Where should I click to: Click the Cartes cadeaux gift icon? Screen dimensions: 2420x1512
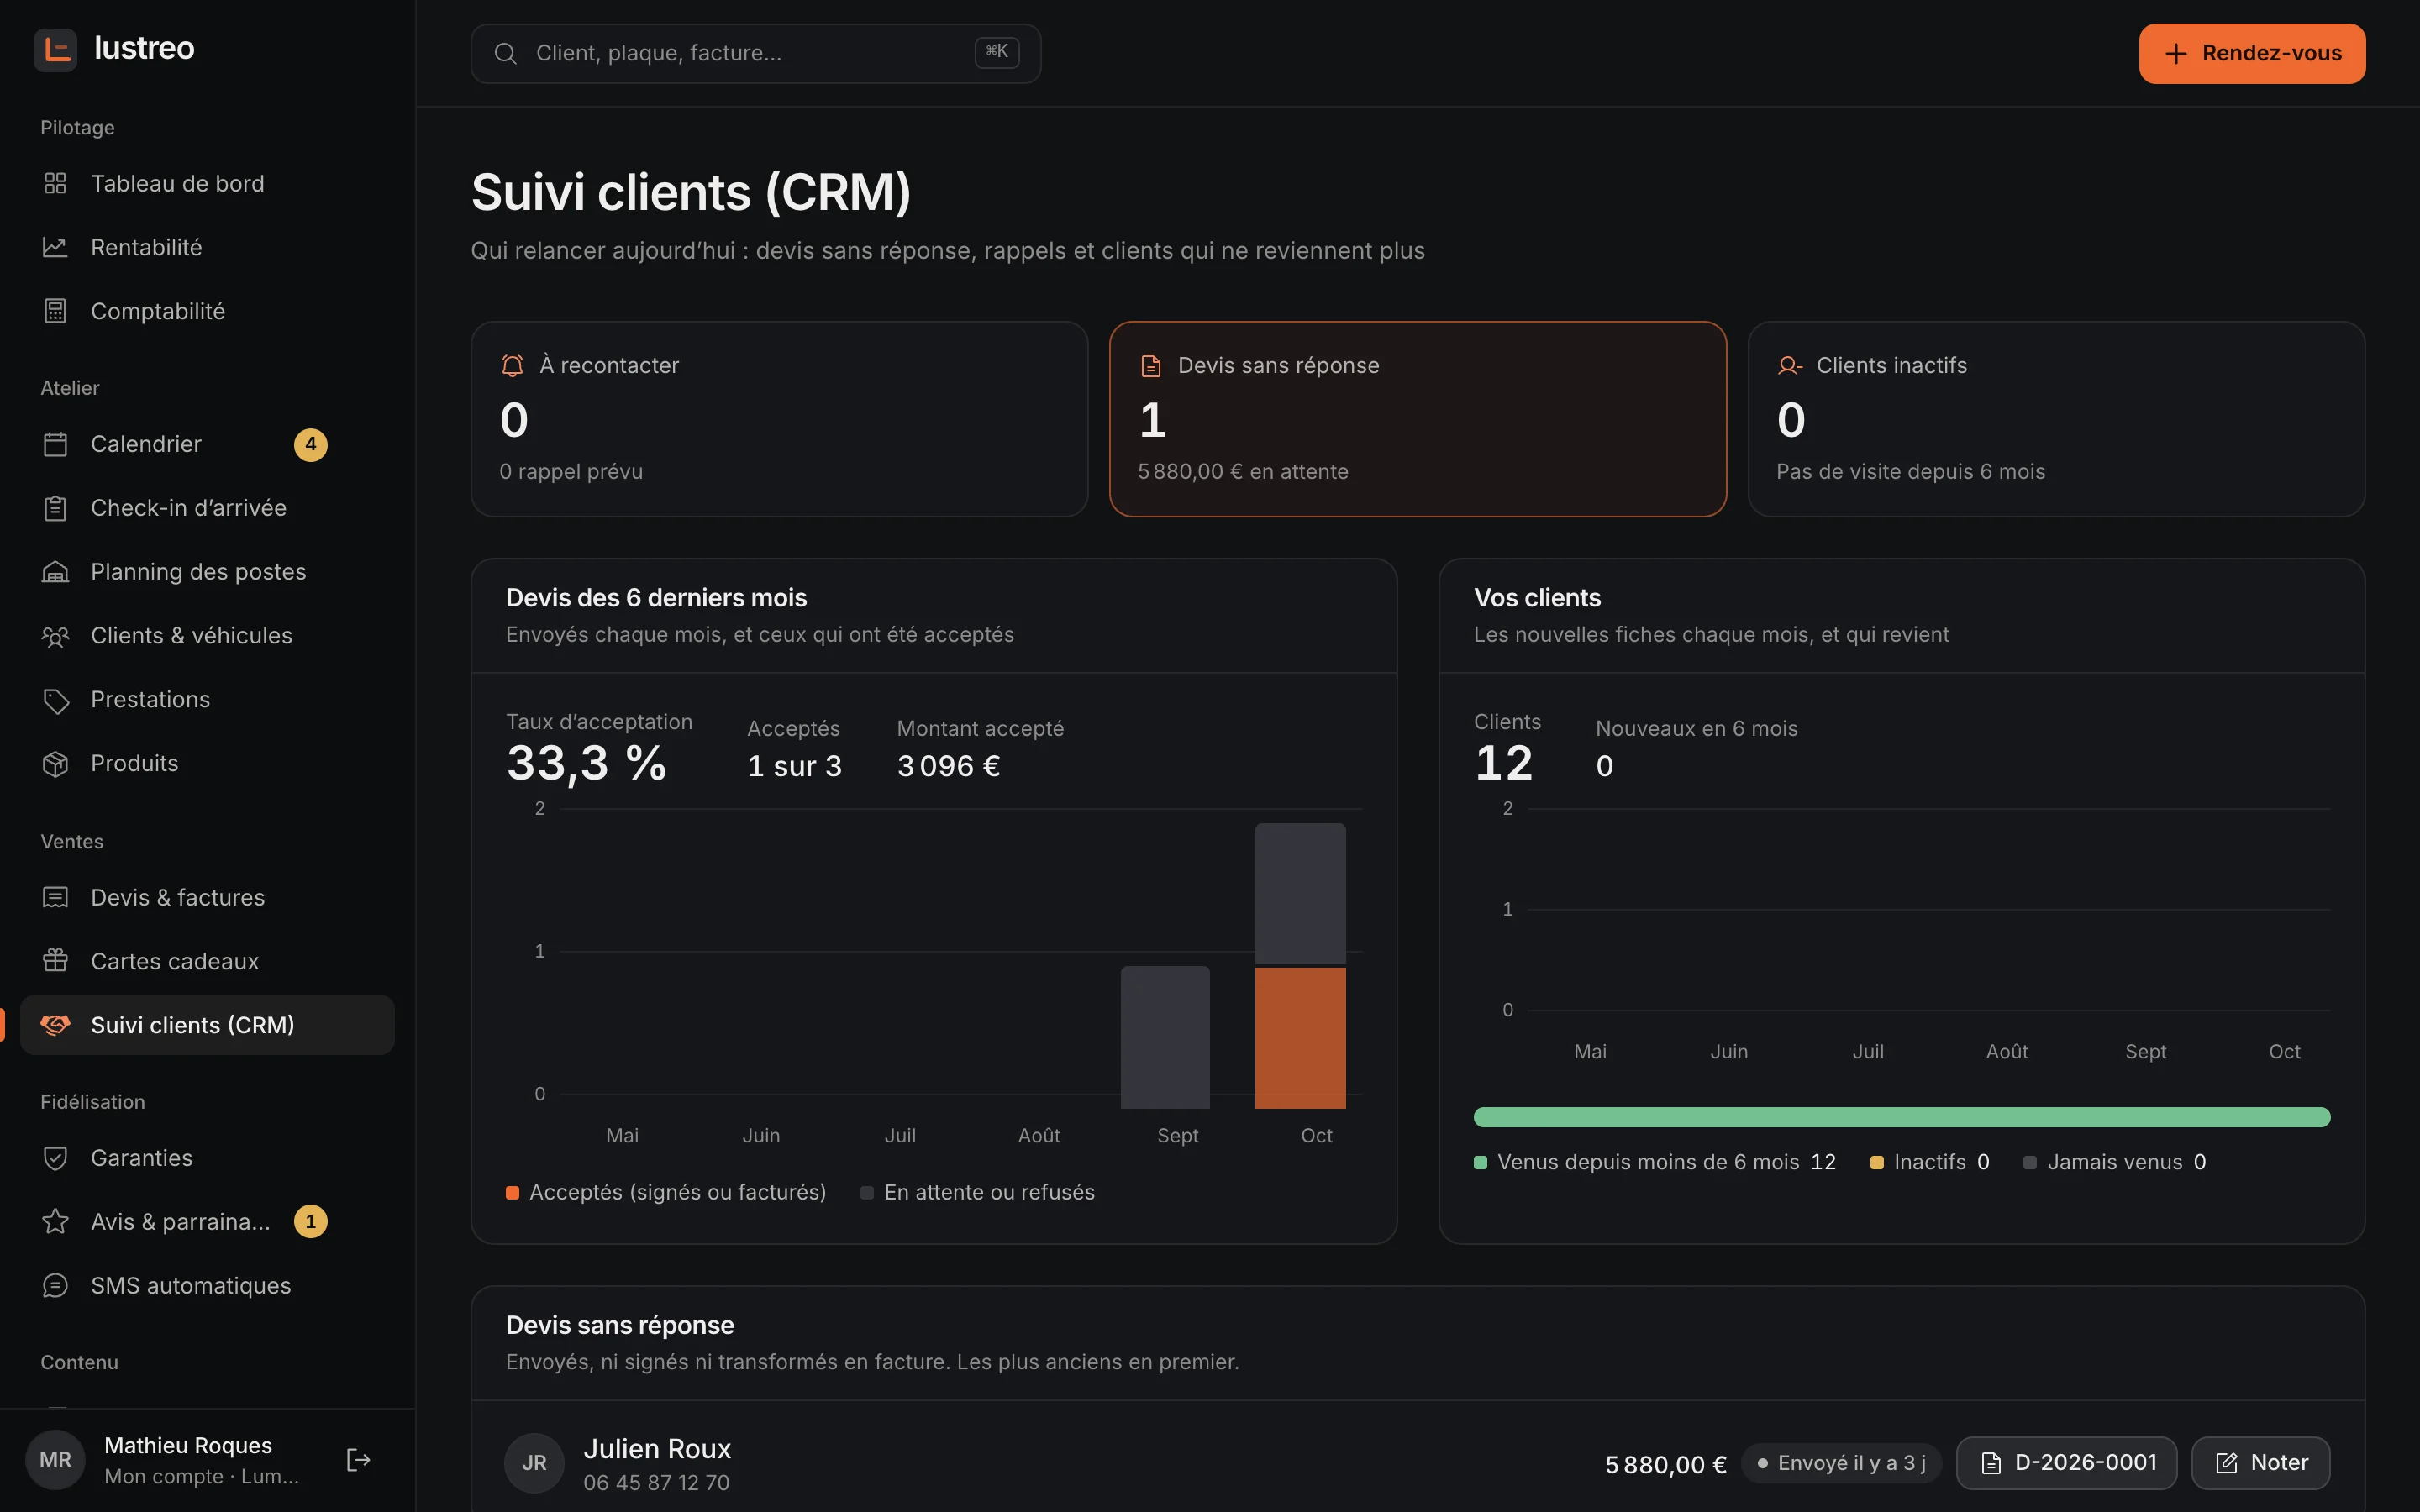coord(55,961)
